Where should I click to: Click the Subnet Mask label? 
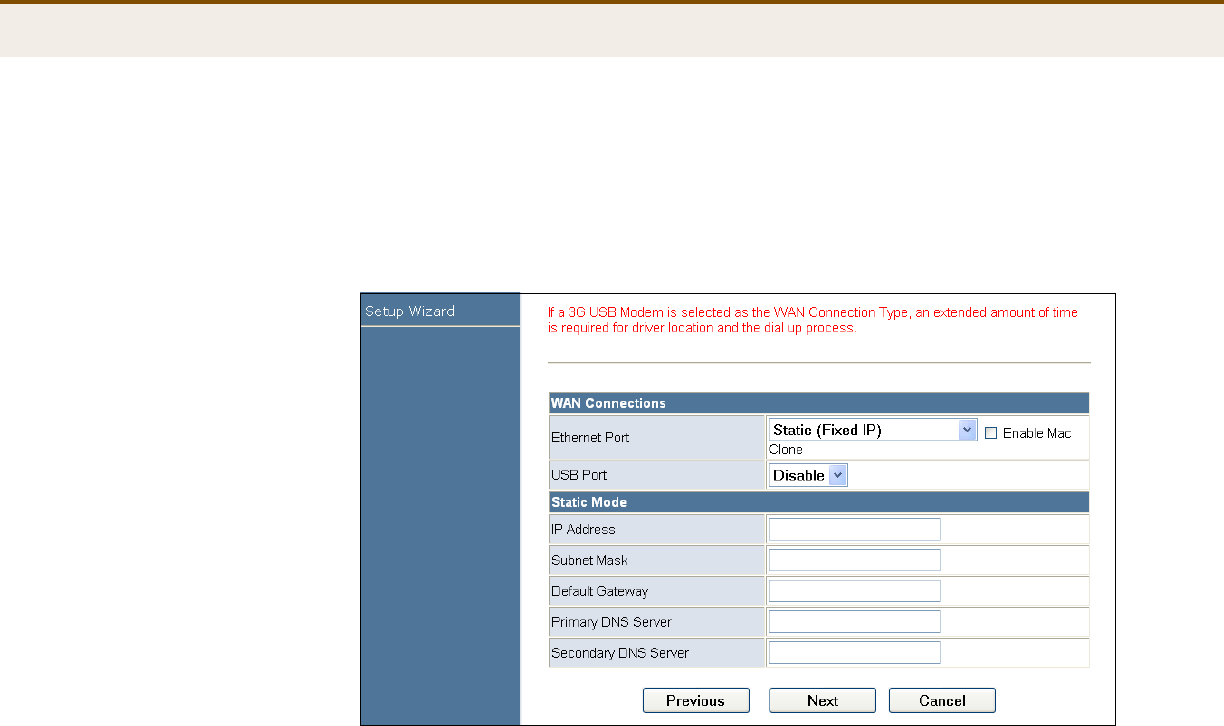tap(589, 560)
